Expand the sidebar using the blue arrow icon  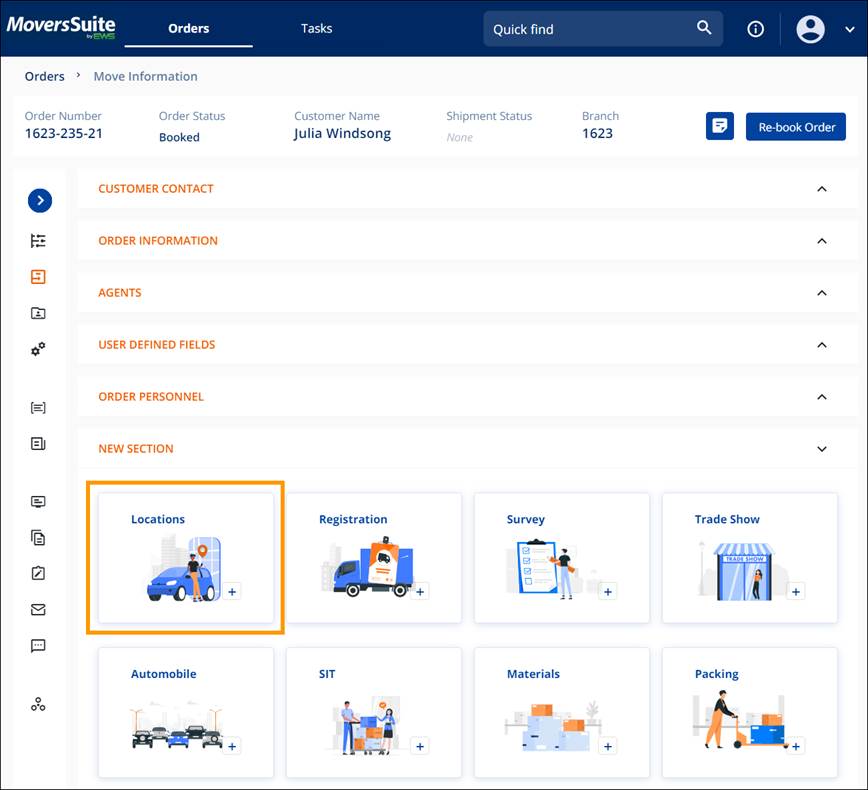coord(40,200)
